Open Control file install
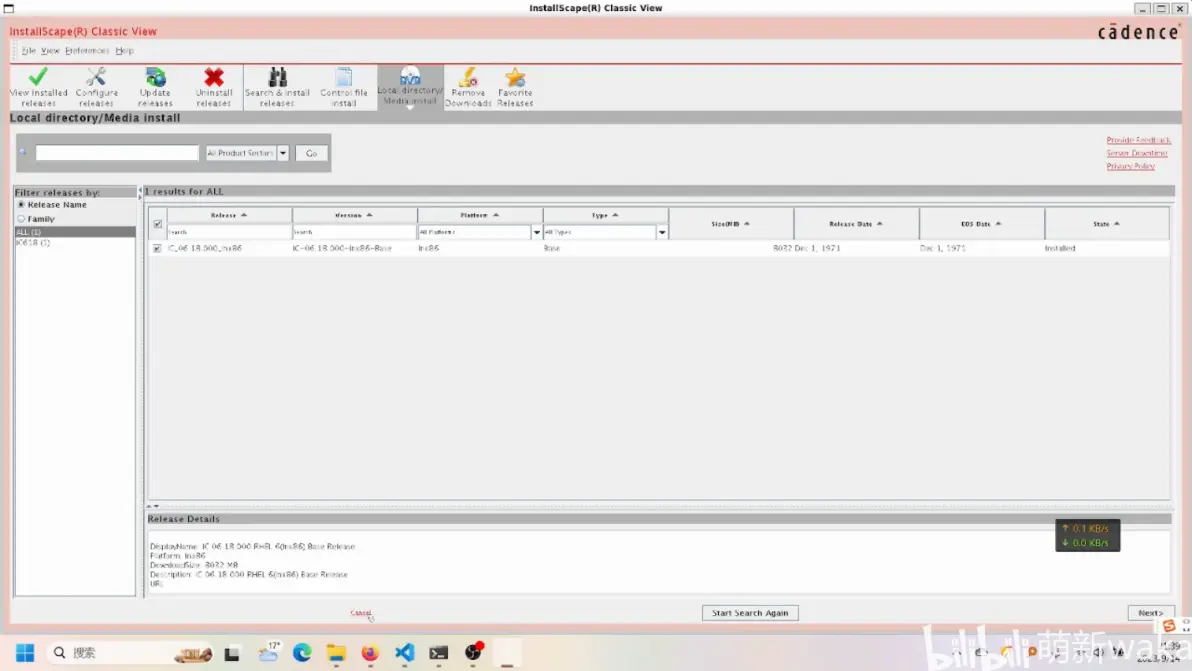Screen dimensions: 1192x671 click(344, 87)
